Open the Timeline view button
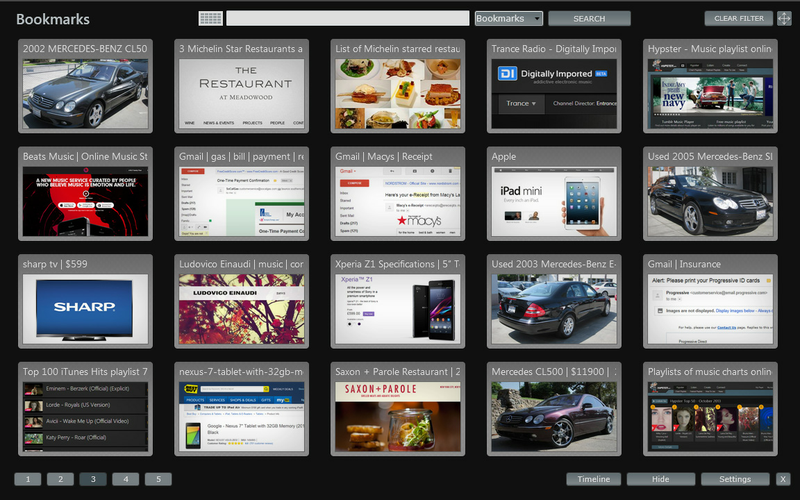800x500 pixels. click(593, 479)
